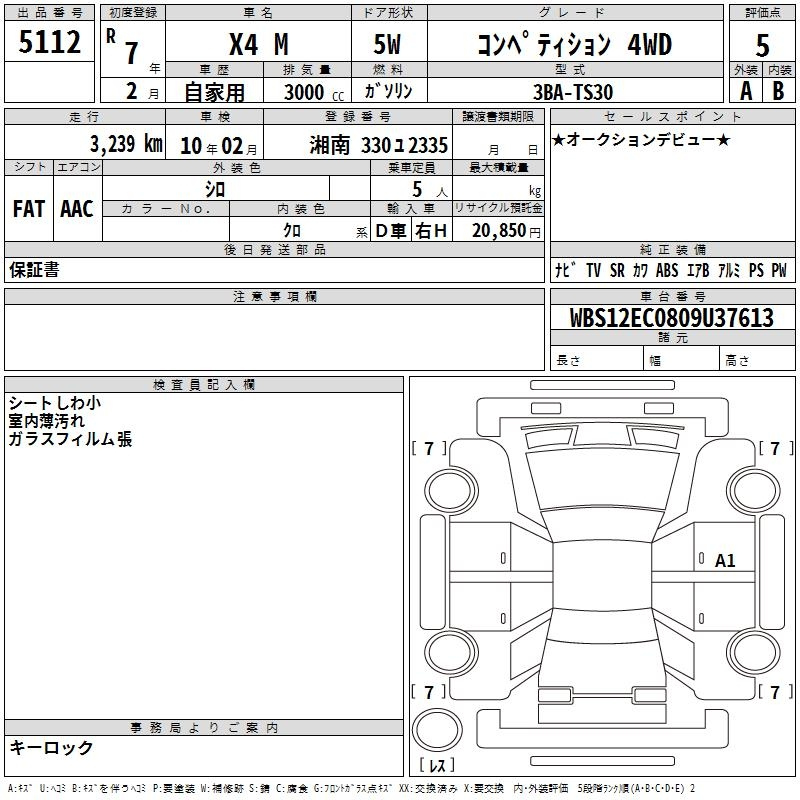Click the 後日発送部品 header
This screenshot has width=800, height=800.
coord(274,249)
